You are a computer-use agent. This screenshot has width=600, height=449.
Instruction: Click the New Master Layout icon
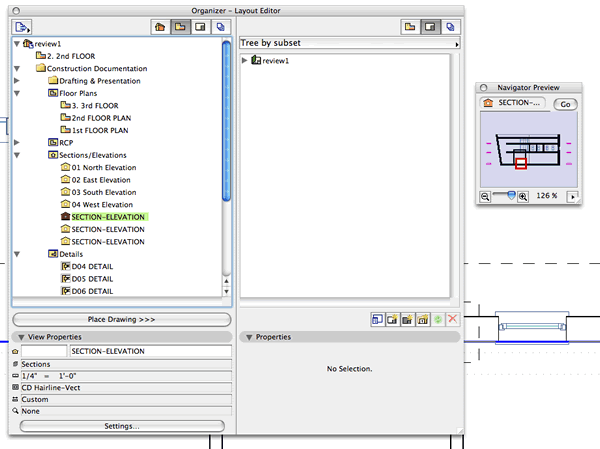(407, 319)
